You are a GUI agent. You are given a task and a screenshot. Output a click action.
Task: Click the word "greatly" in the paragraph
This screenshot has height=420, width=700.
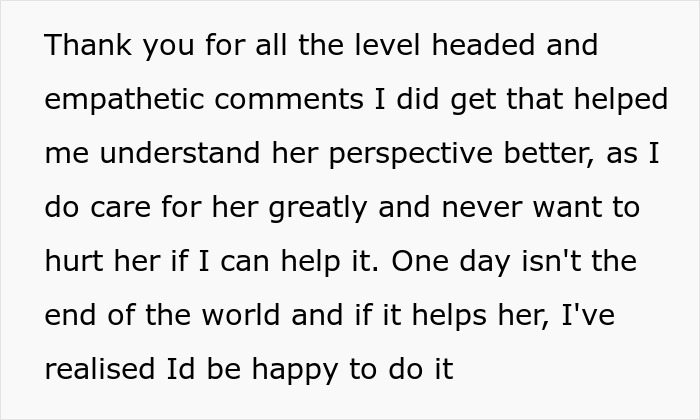[317, 209]
